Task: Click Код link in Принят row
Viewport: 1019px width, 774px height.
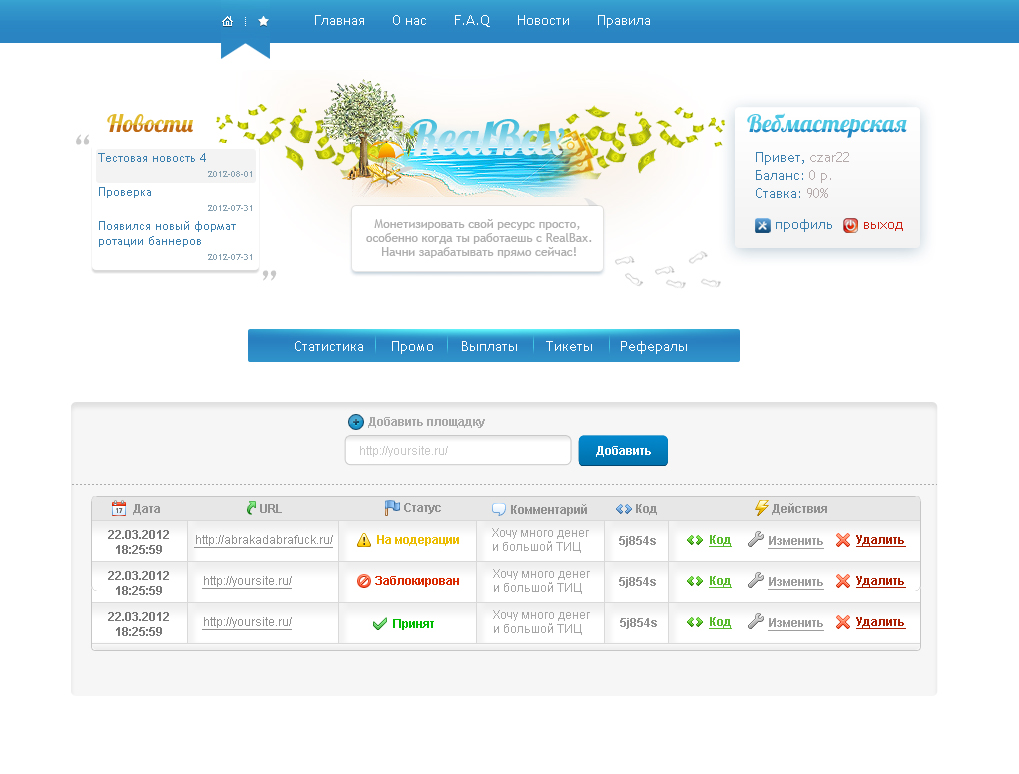Action: click(720, 622)
